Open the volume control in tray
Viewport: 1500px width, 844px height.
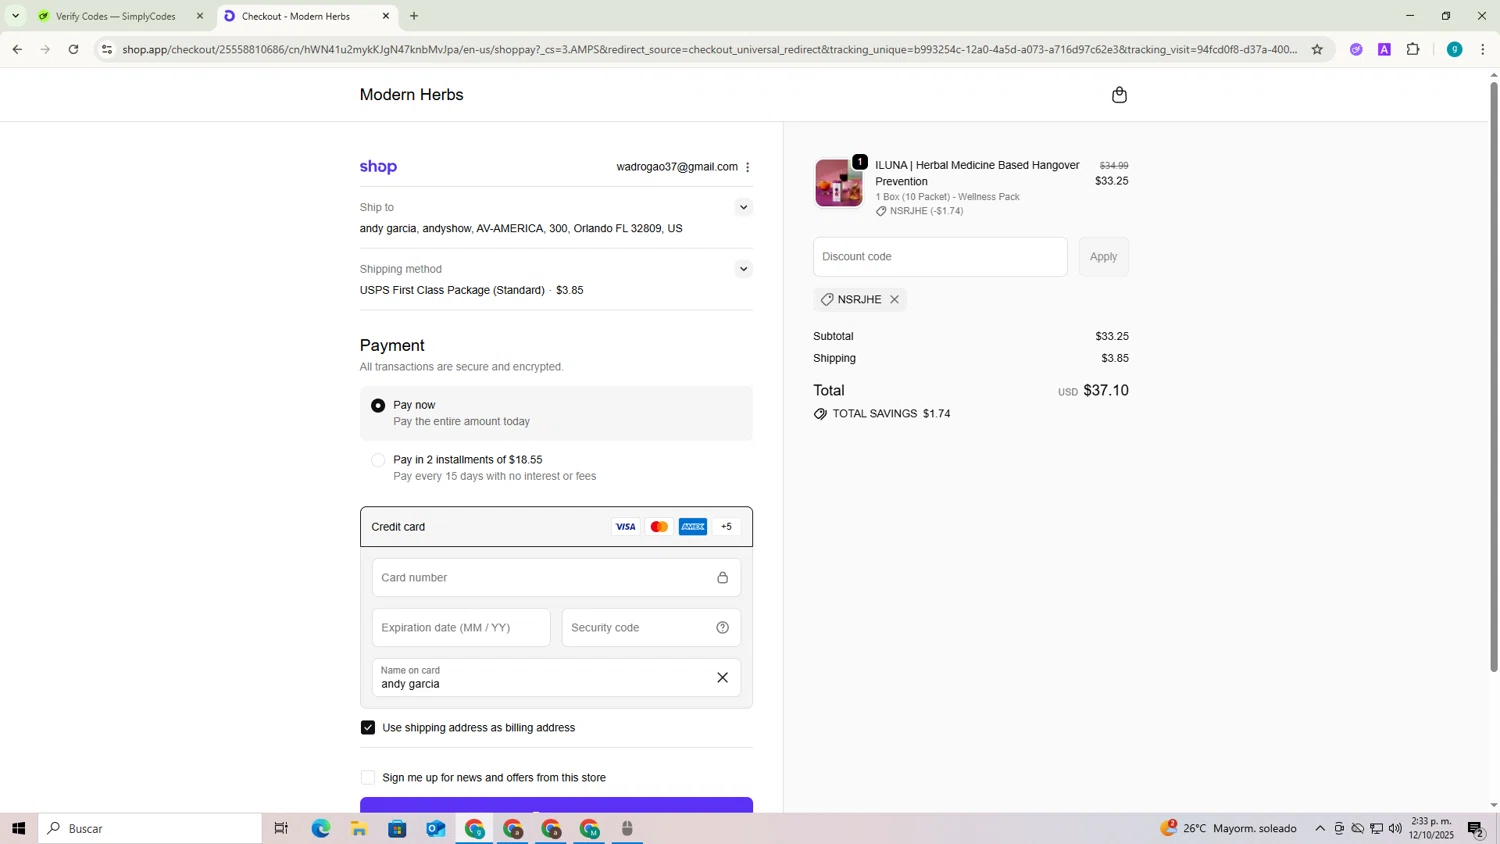1395,829
